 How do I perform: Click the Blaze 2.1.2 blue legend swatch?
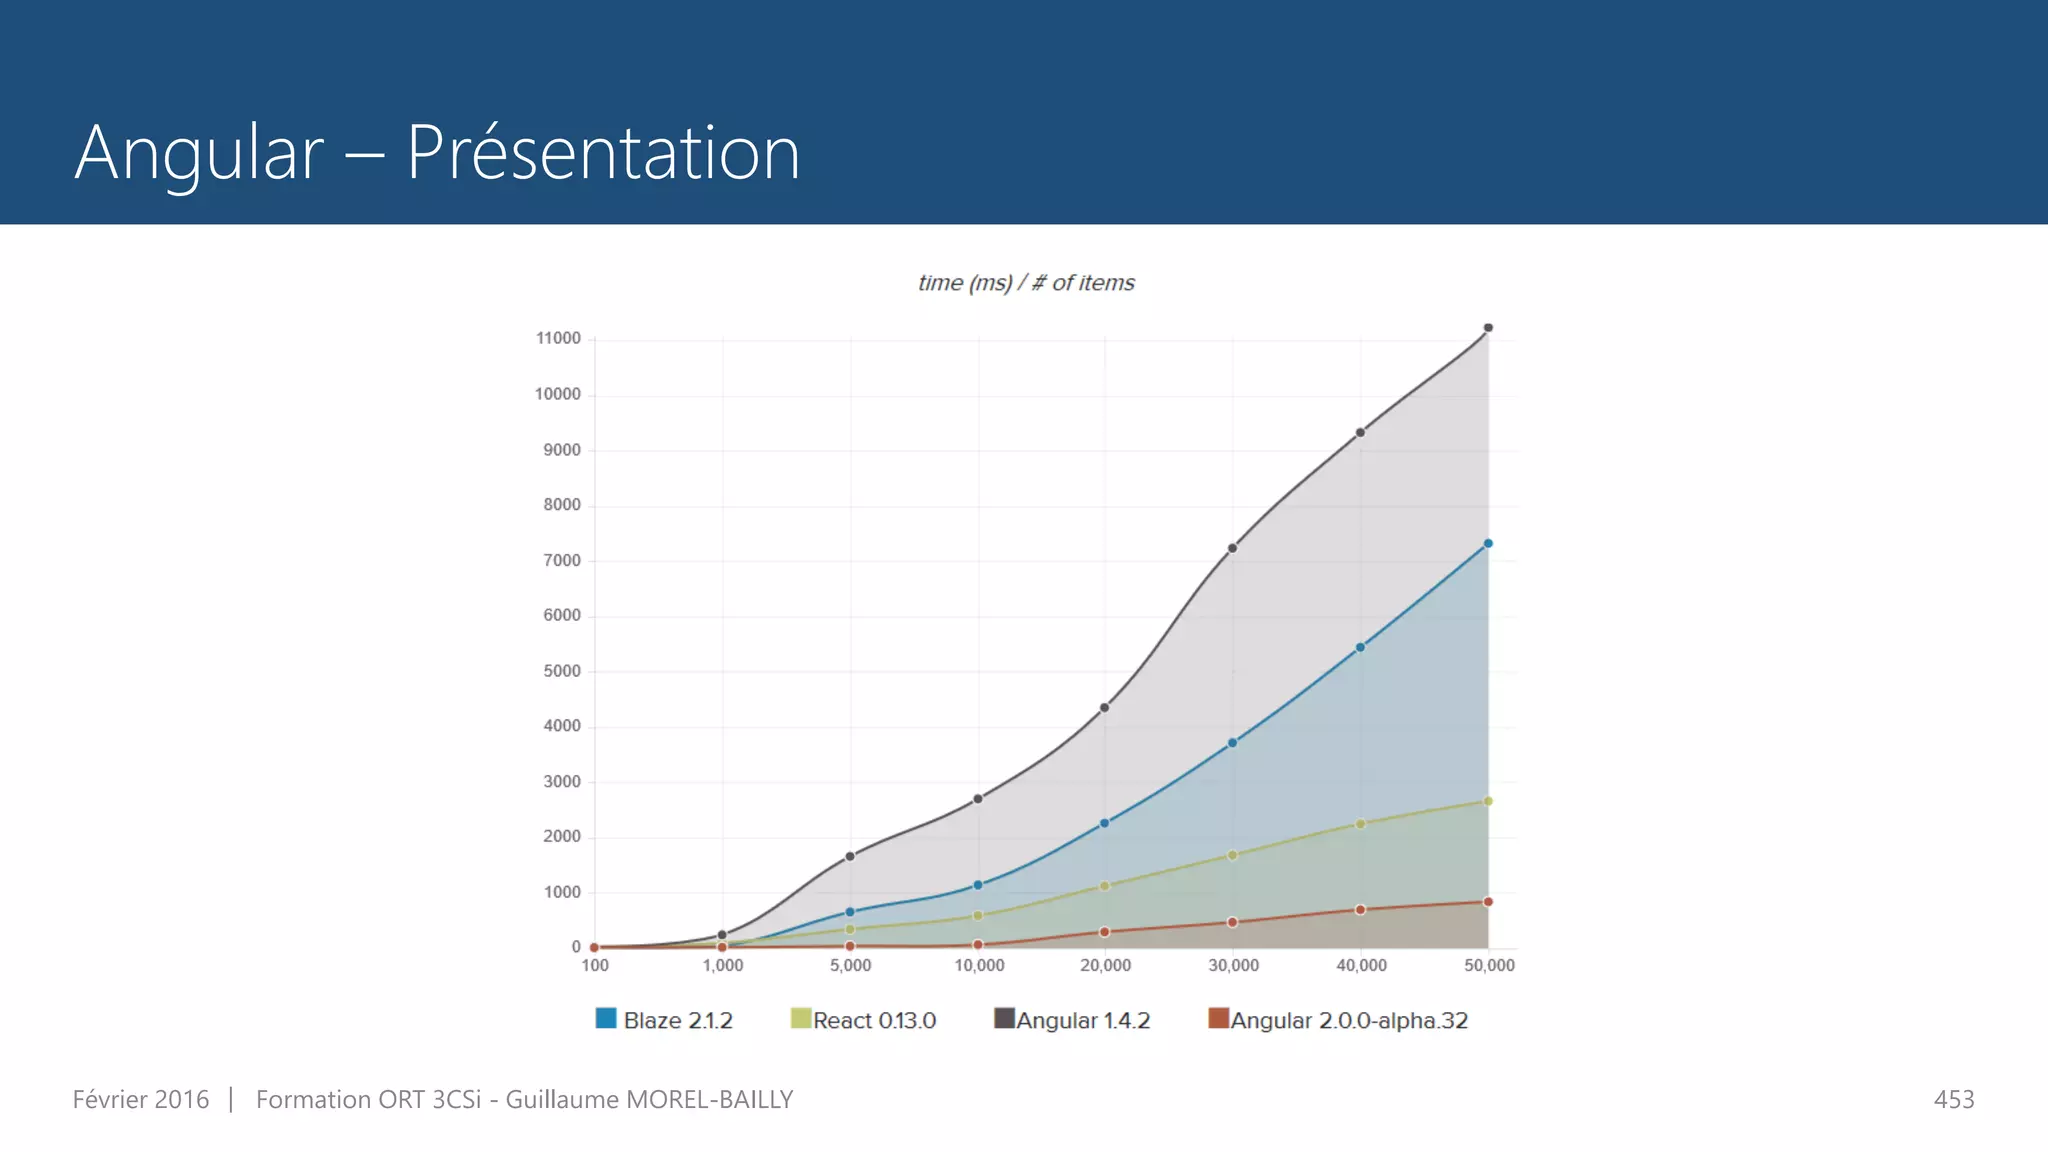click(606, 1018)
